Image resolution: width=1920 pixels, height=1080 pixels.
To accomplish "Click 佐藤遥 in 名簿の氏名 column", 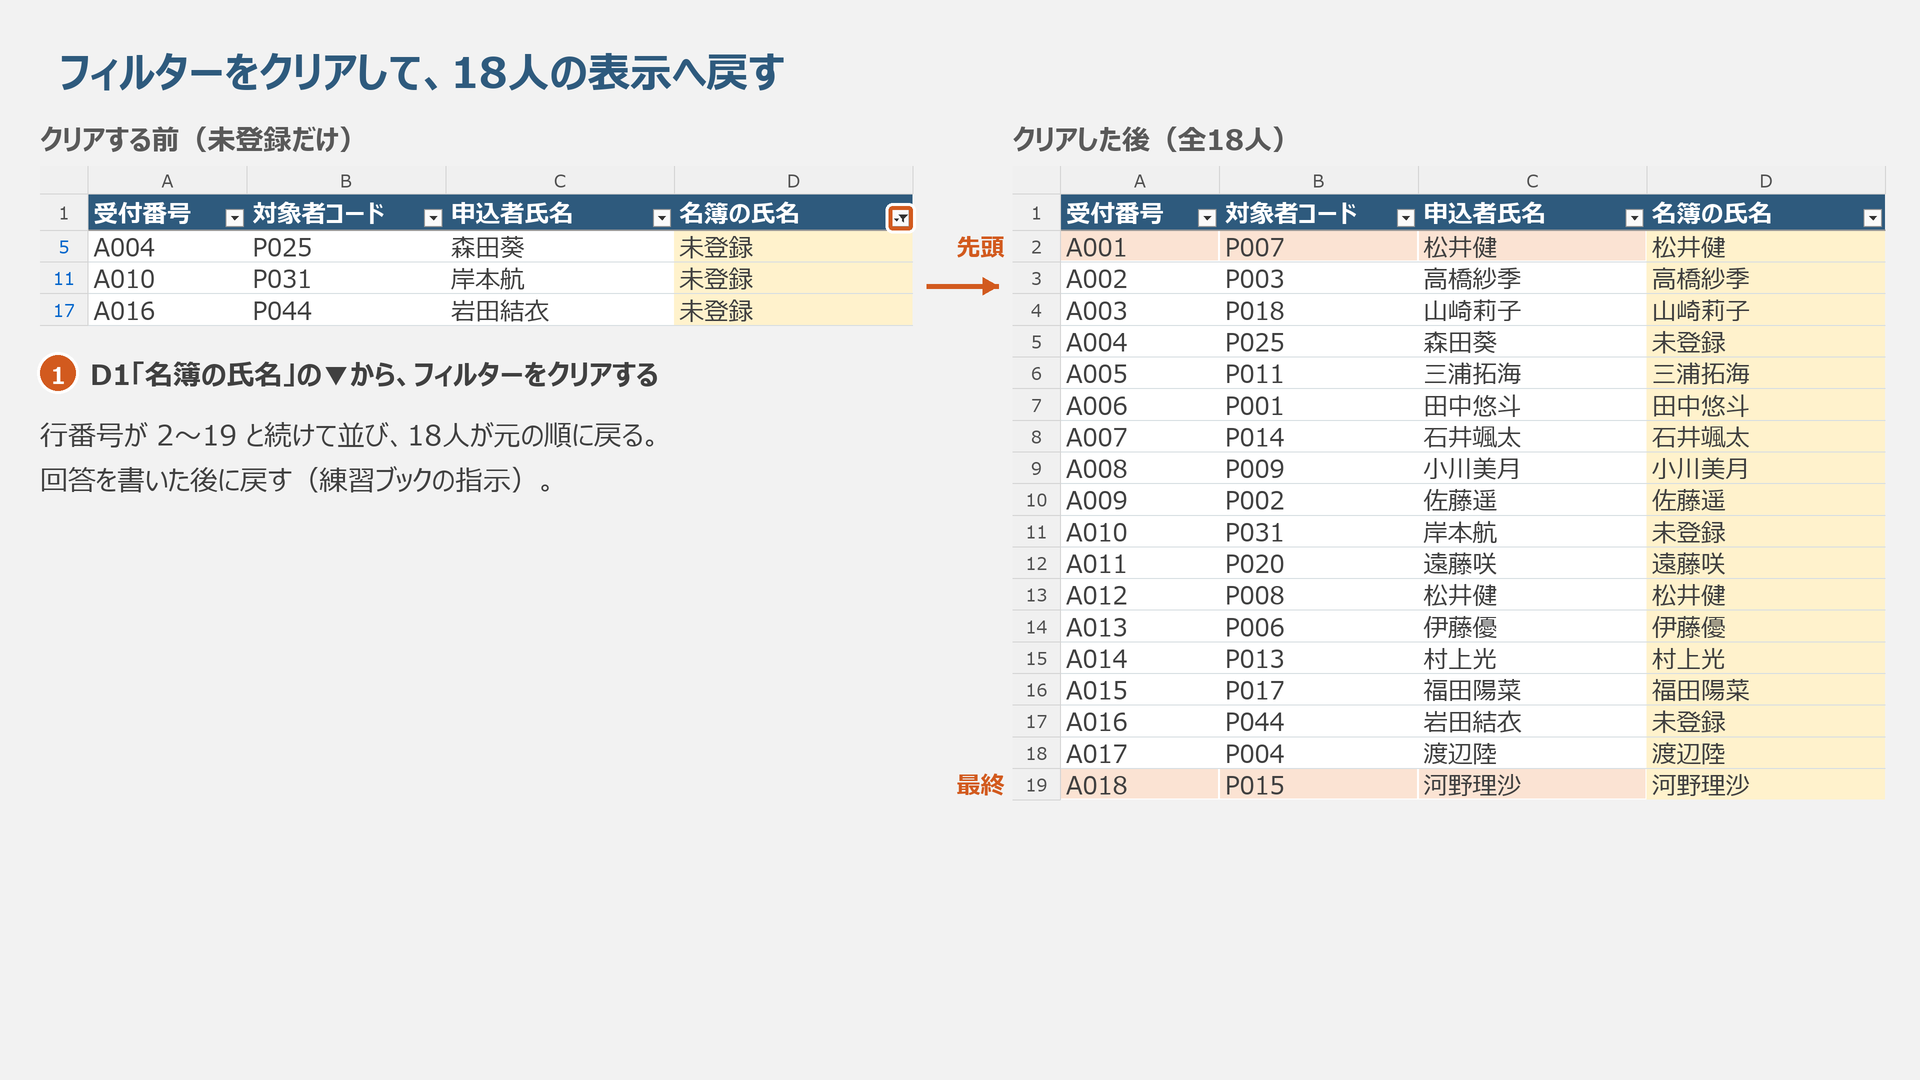I will click(x=1766, y=500).
